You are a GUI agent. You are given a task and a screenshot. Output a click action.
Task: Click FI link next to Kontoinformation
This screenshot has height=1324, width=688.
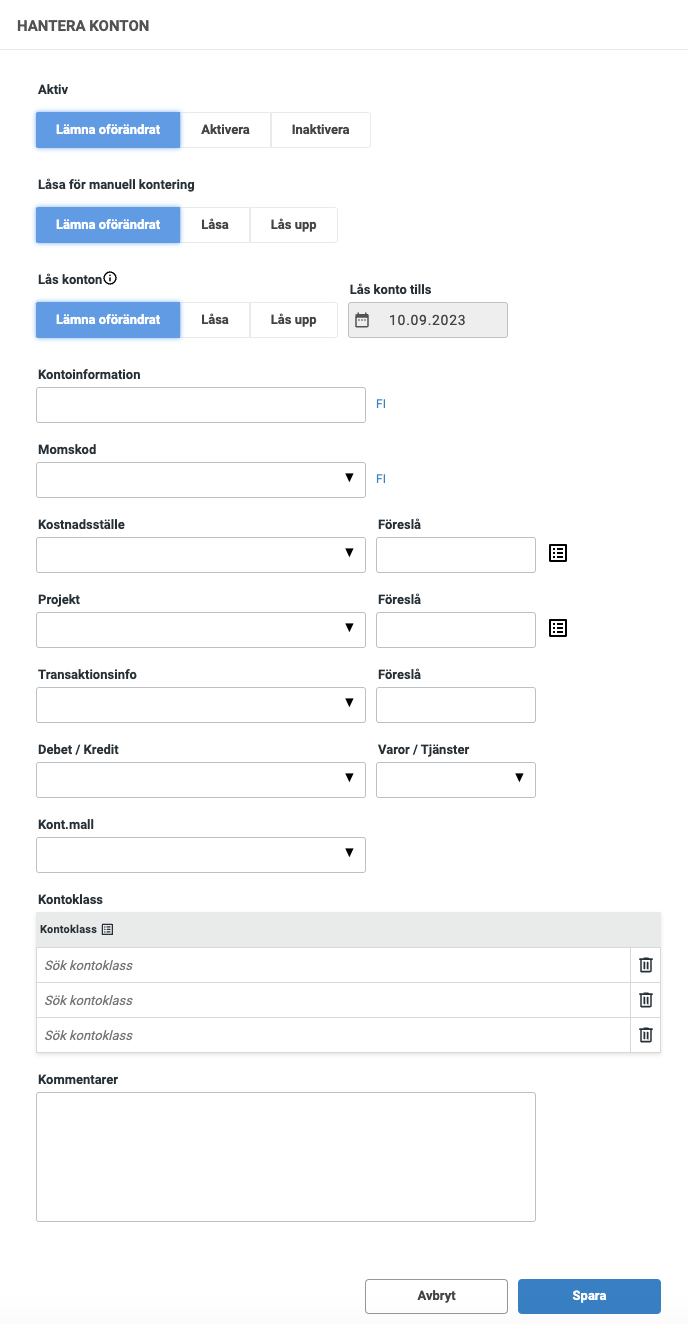click(x=381, y=404)
